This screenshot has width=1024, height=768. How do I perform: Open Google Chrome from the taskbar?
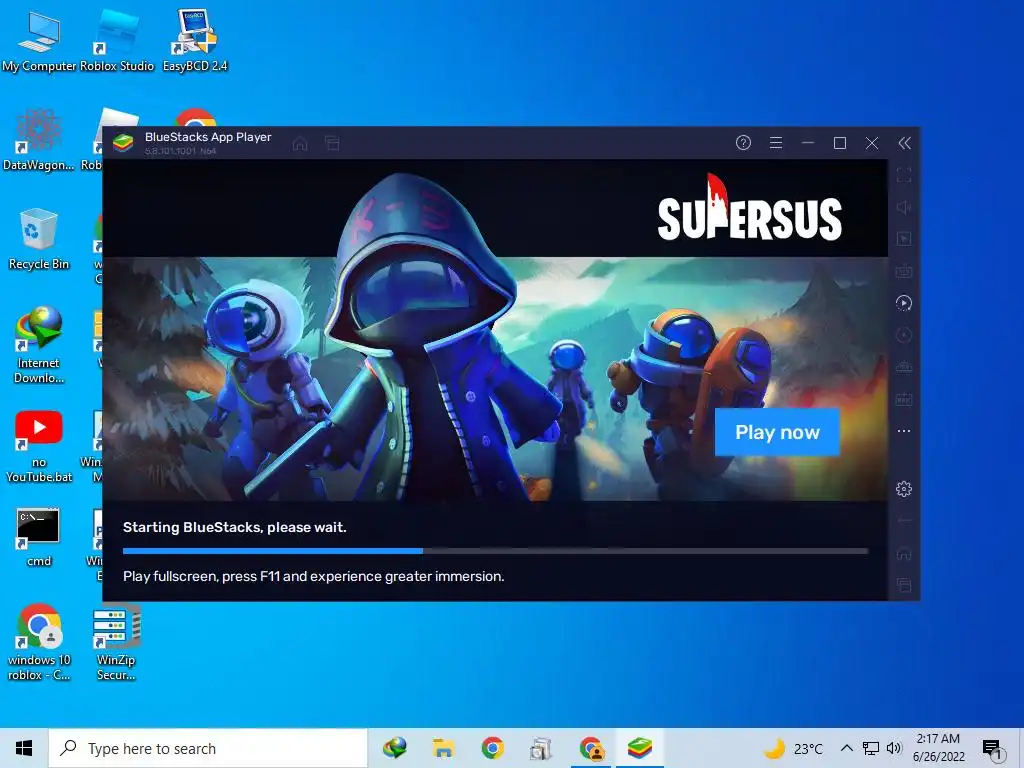pyautogui.click(x=492, y=748)
